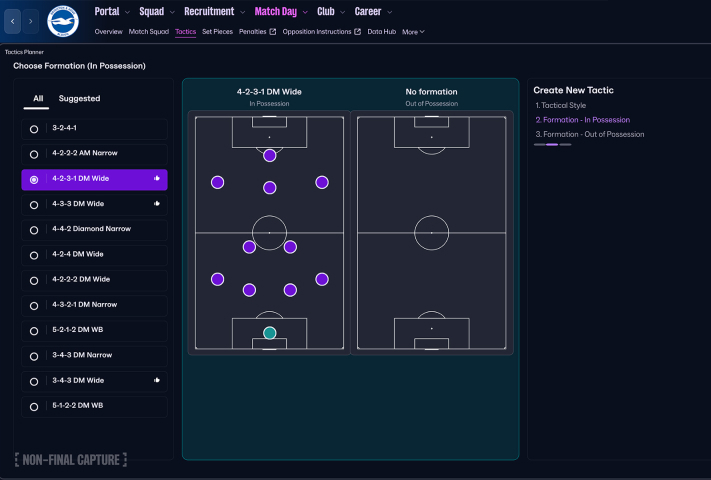Open the Set Pieces tab

tap(217, 32)
